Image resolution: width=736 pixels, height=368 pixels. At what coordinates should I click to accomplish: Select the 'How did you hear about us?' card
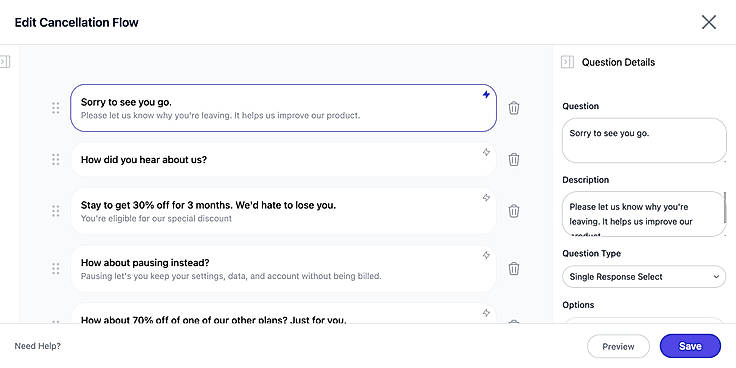coord(284,160)
